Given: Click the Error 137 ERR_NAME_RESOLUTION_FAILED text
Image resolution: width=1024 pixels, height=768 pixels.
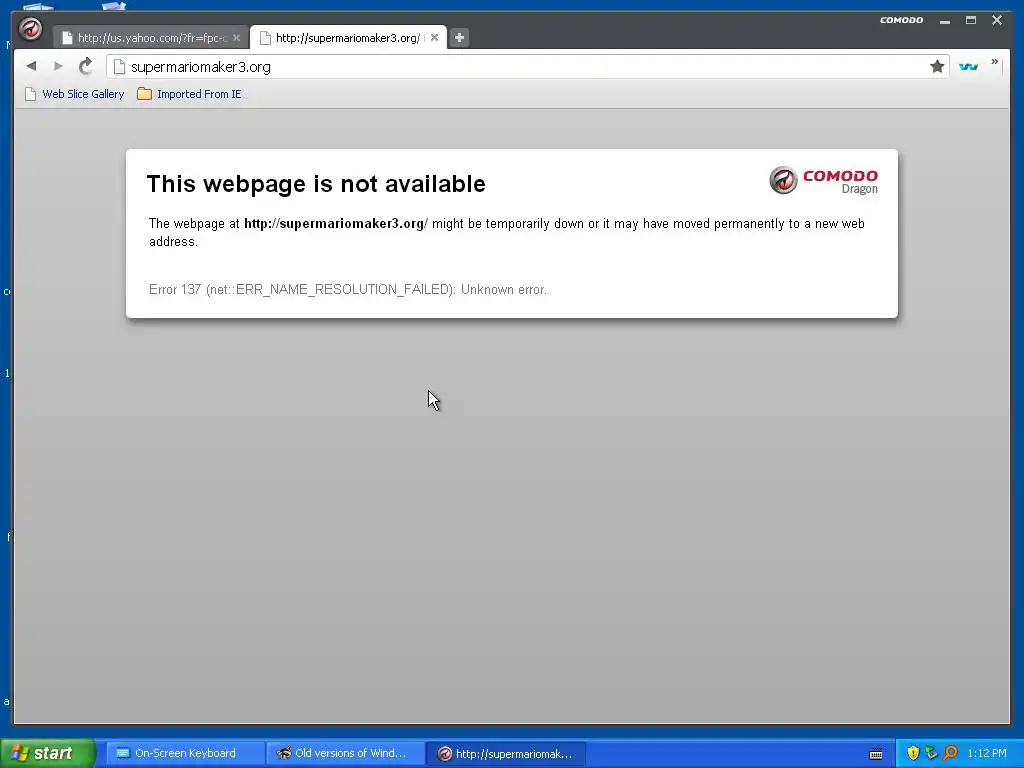Looking at the screenshot, I should tap(347, 289).
